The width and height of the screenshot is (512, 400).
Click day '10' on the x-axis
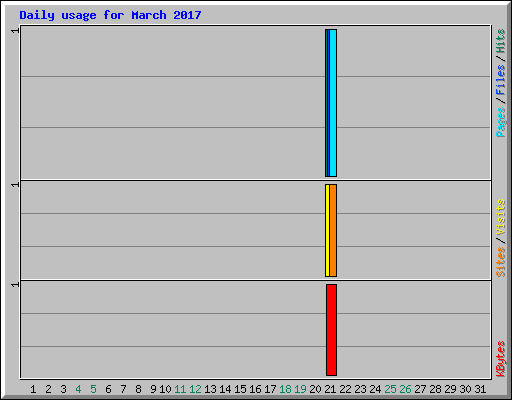coord(165,389)
